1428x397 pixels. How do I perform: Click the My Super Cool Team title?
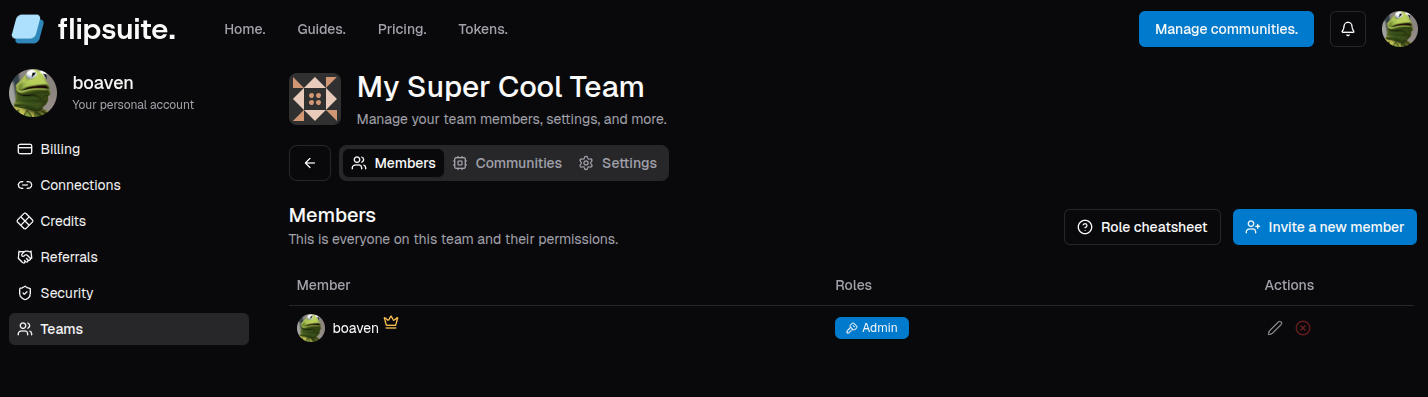click(x=501, y=87)
